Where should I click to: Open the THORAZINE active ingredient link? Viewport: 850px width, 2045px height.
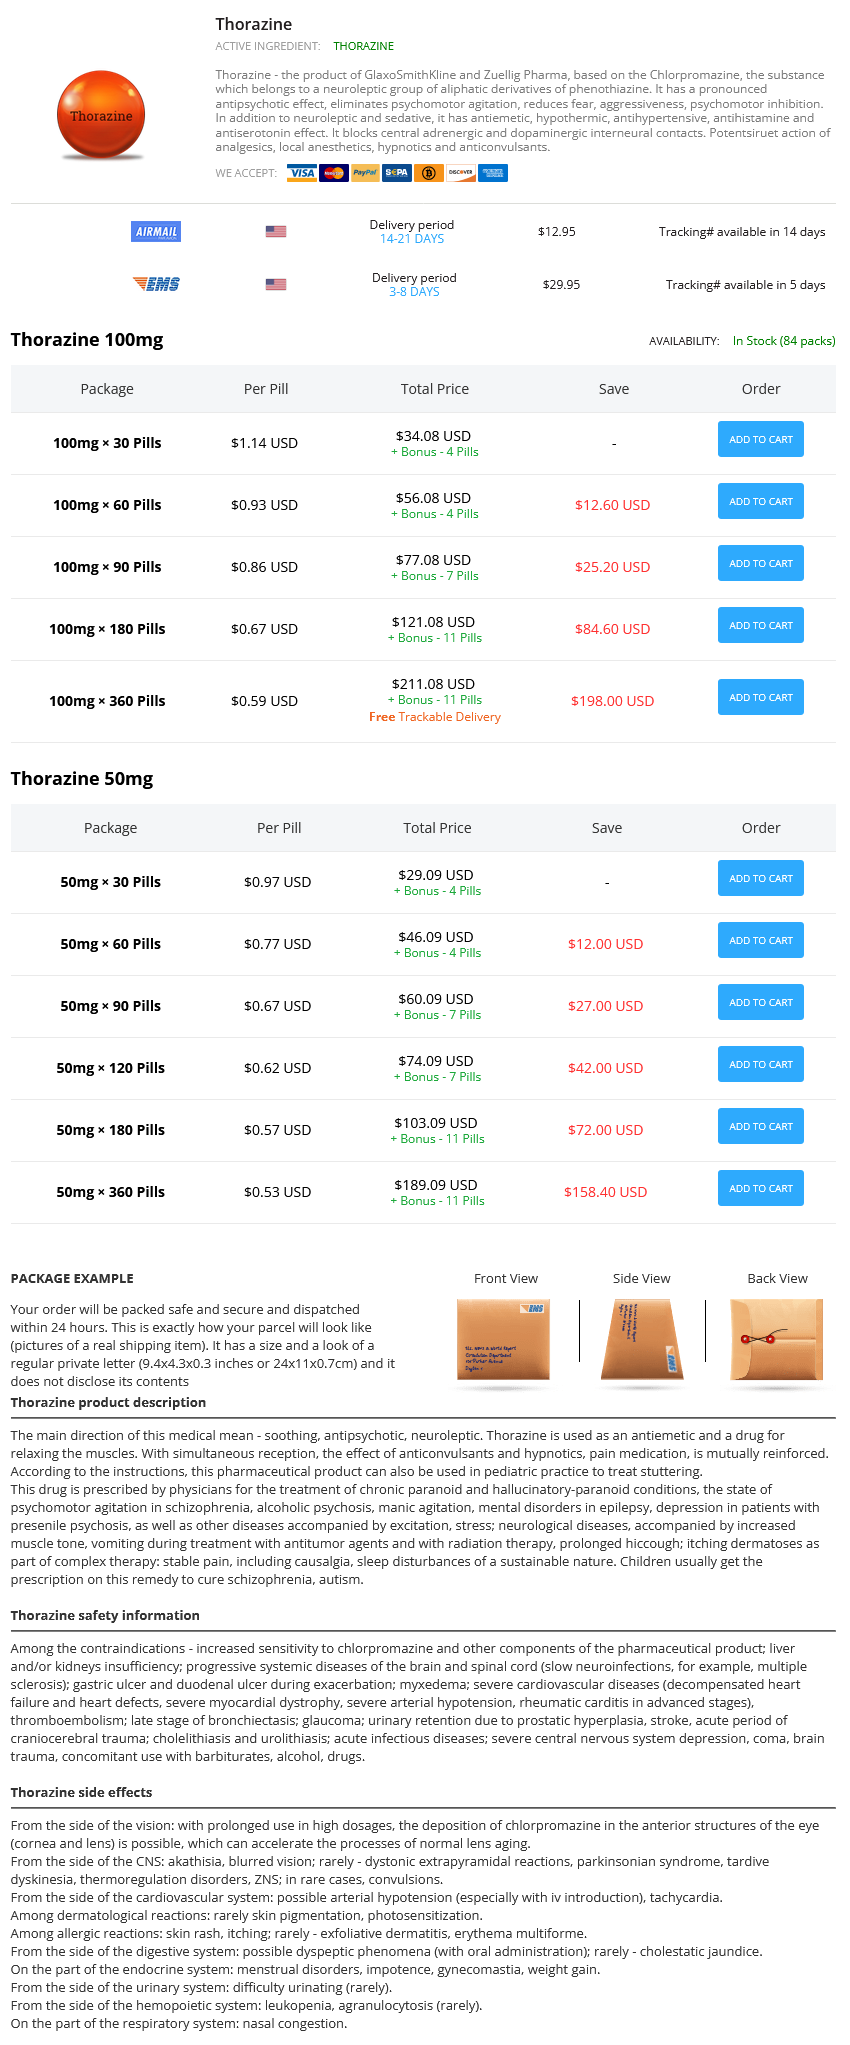(x=363, y=46)
